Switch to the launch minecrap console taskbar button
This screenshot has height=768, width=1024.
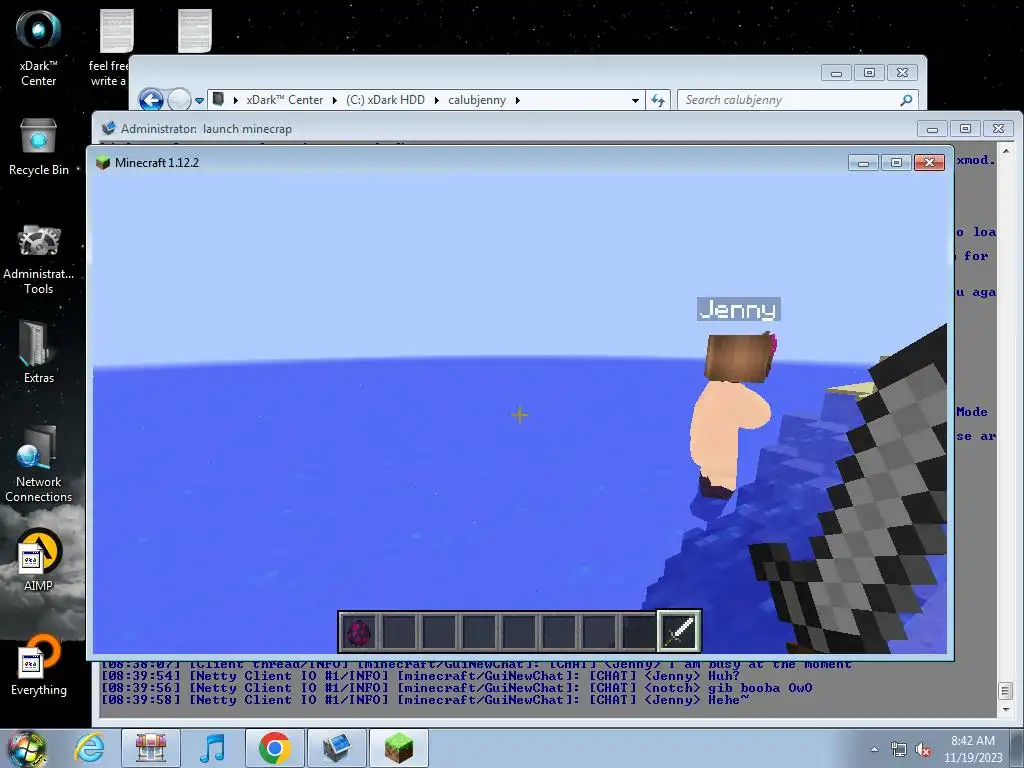337,748
